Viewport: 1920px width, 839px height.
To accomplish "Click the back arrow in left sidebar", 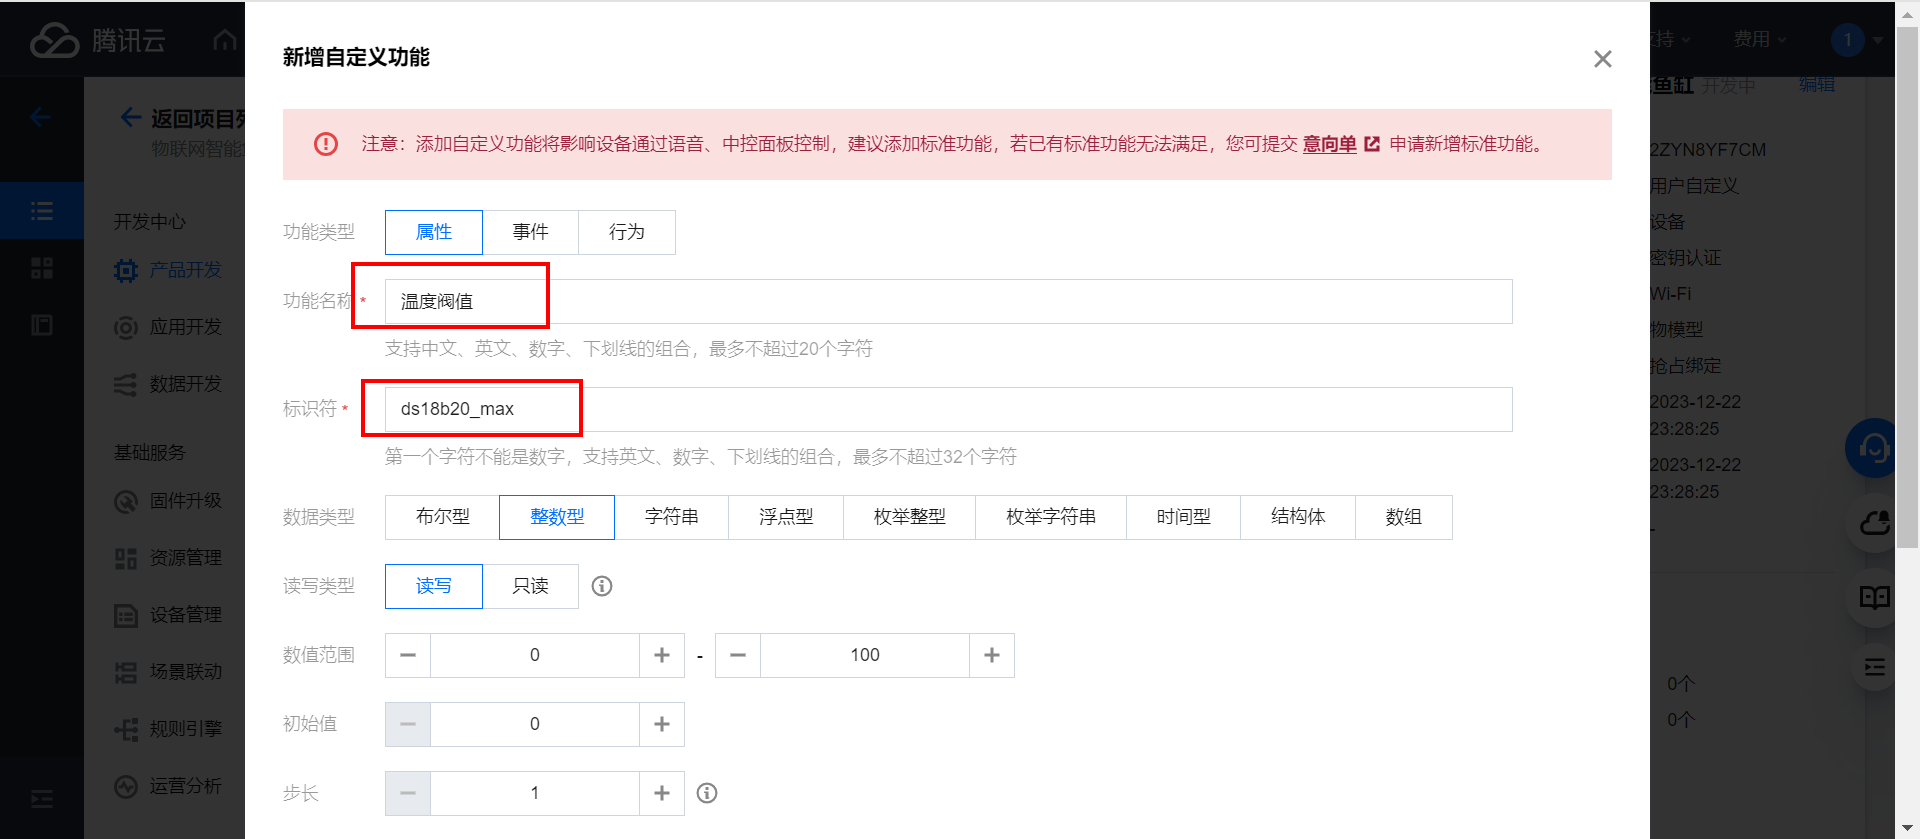I will pos(41,118).
